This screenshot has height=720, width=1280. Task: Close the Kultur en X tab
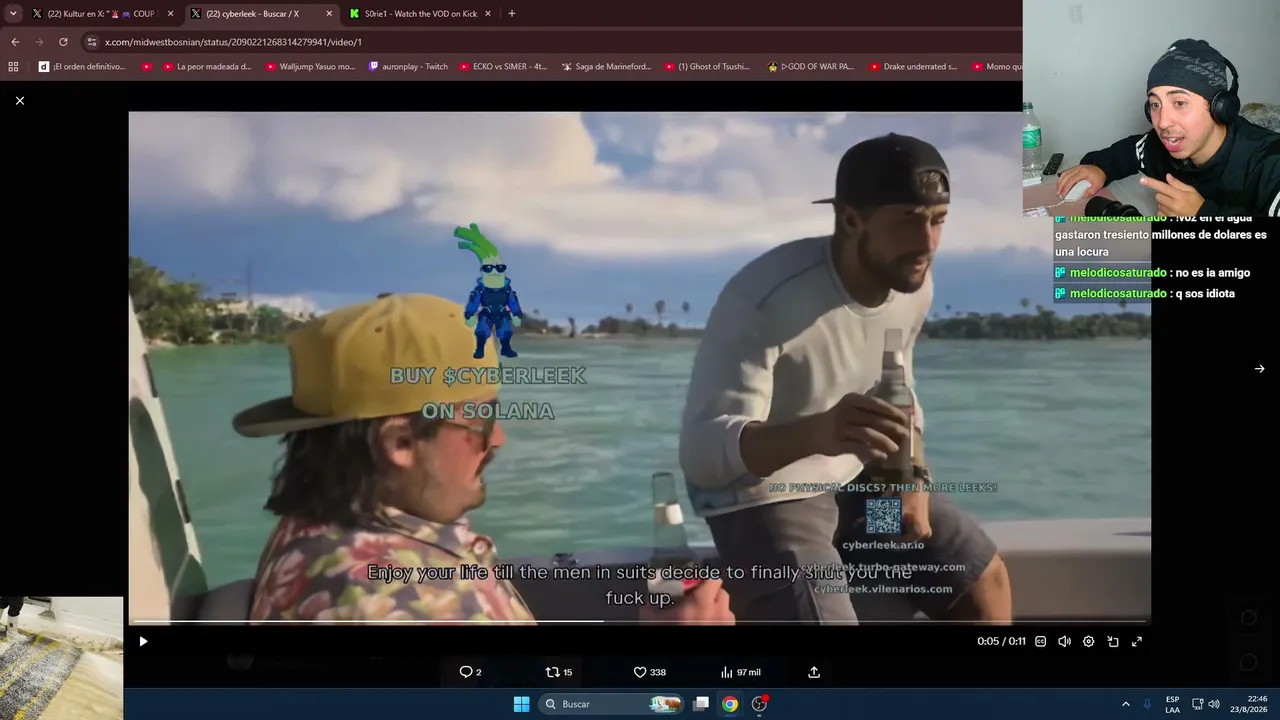170,14
